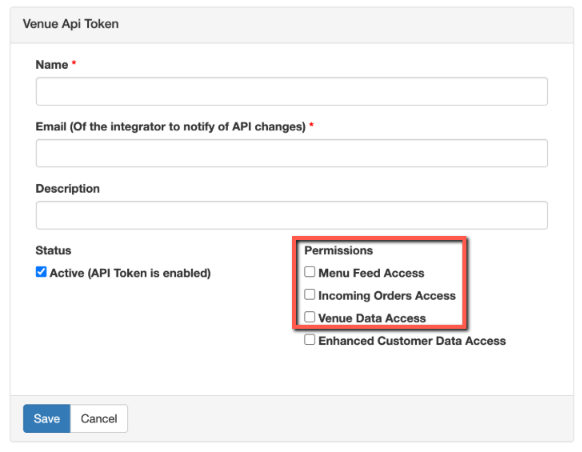Check the Venue Data Access box
582x452 pixels.
coord(310,317)
